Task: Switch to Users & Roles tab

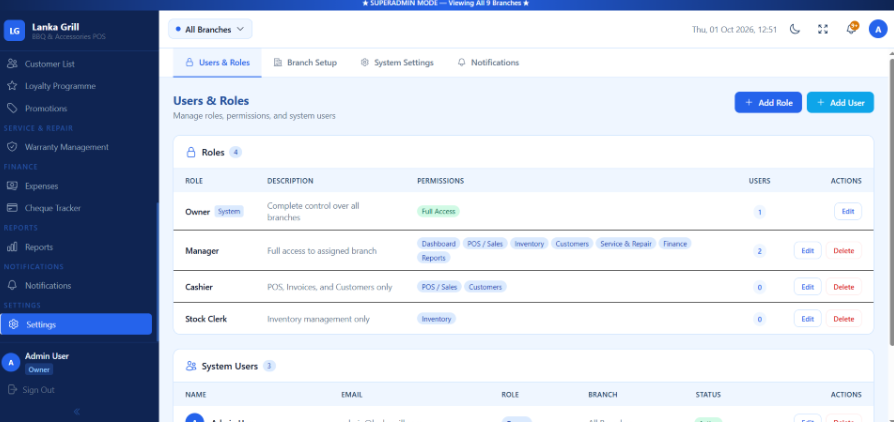Action: [x=217, y=63]
